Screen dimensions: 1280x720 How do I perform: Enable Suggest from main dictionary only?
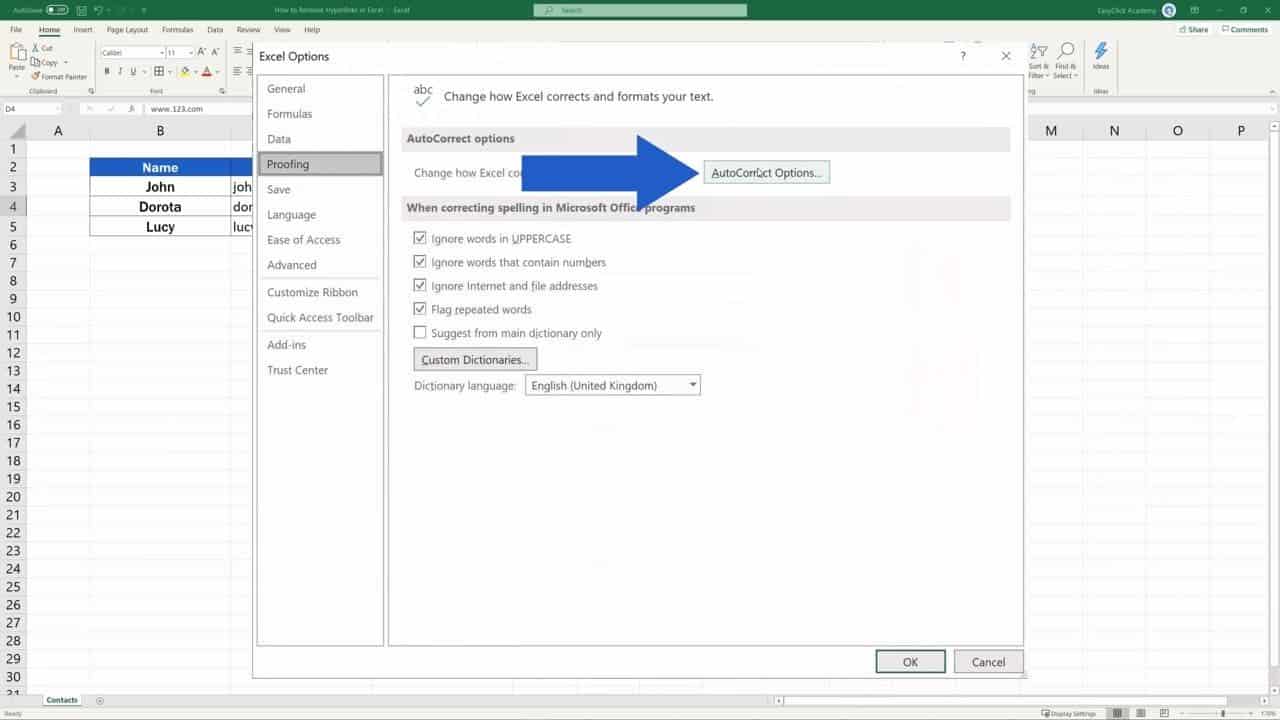click(x=420, y=333)
